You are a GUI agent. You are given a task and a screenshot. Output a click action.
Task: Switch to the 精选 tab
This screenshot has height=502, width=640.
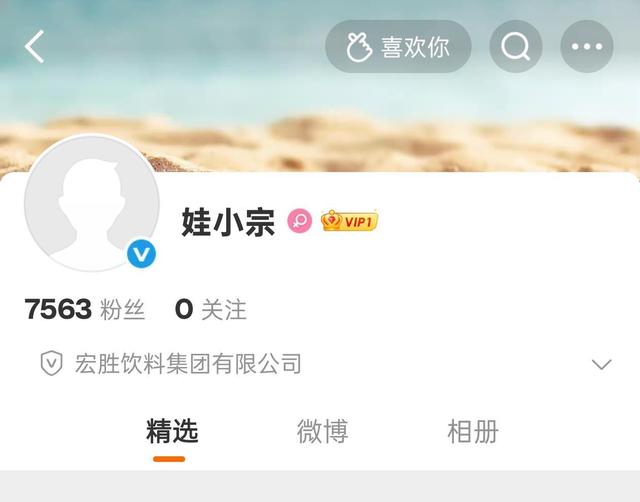[x=172, y=431]
